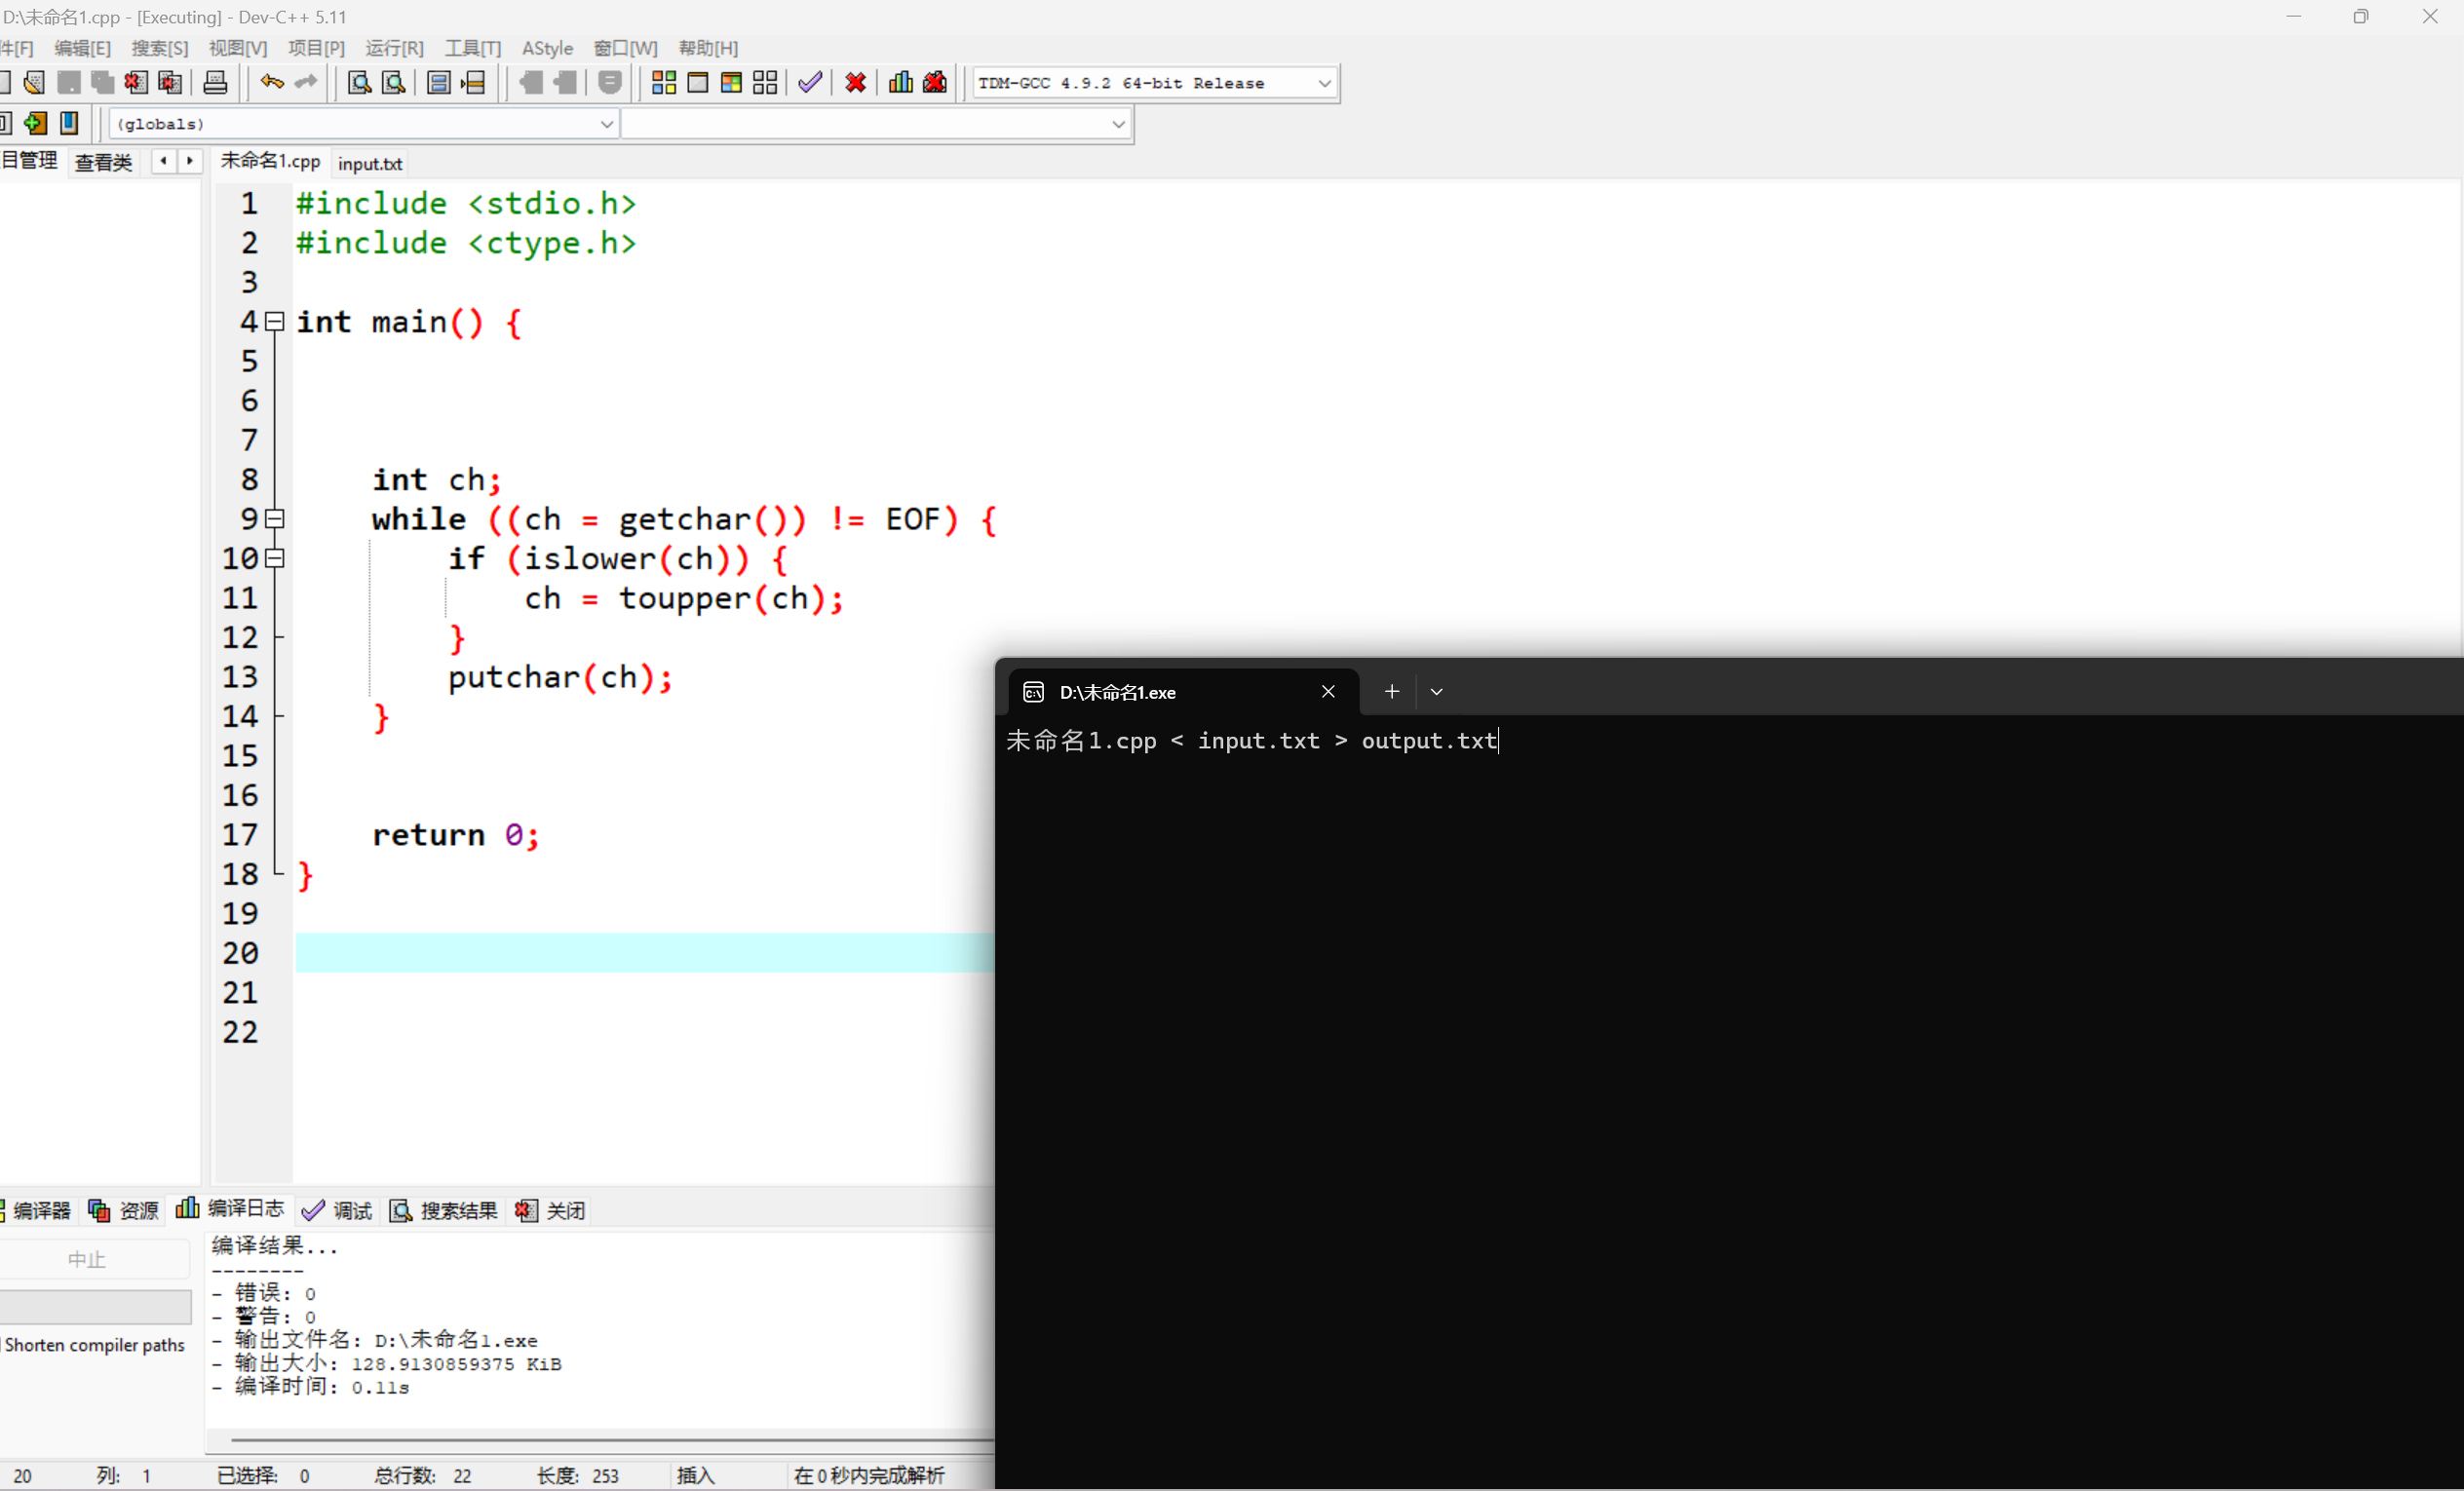
Task: Click the purple checkmark debug icon
Action: tap(810, 83)
